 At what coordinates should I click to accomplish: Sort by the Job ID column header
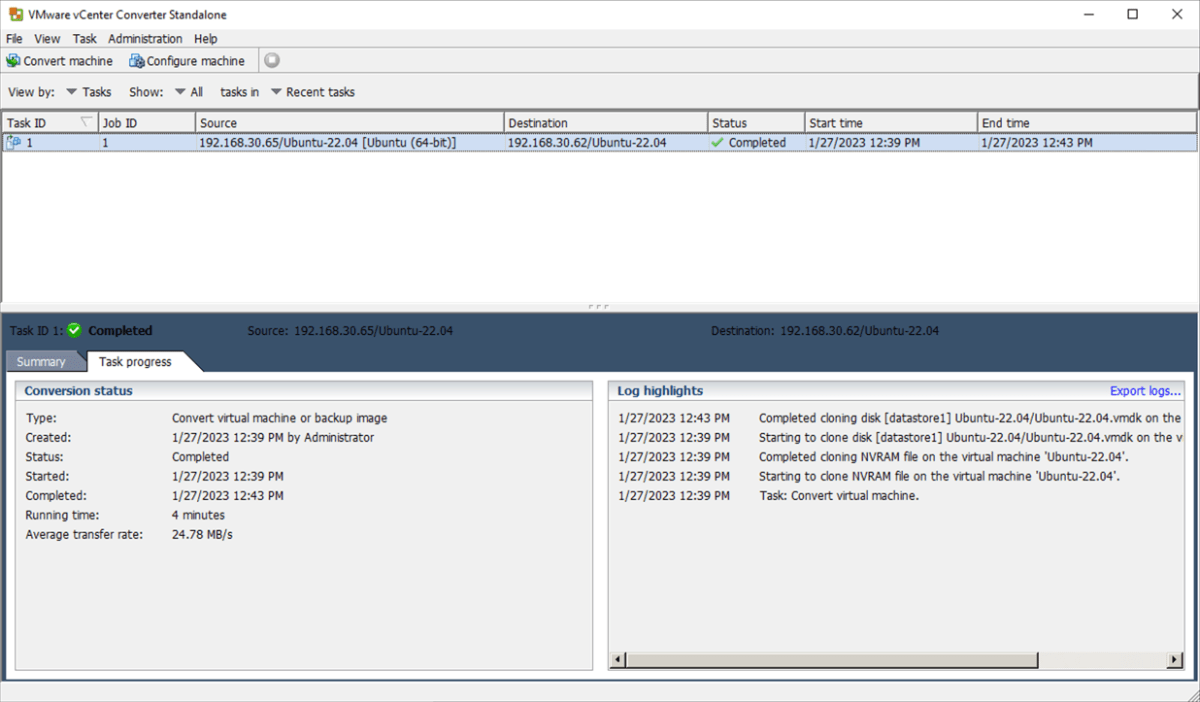click(x=146, y=123)
